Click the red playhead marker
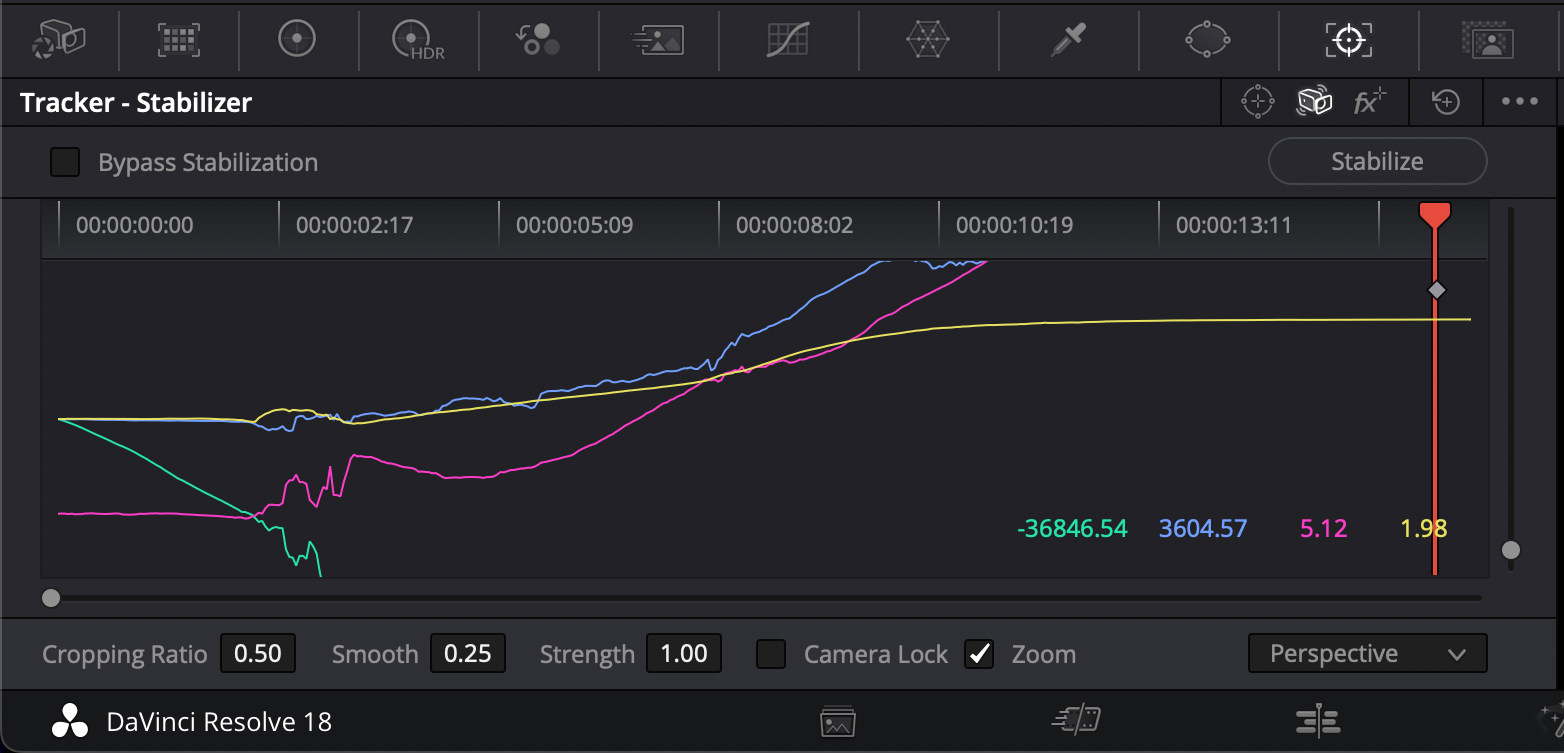Viewport: 1564px width, 753px height. tap(1435, 213)
